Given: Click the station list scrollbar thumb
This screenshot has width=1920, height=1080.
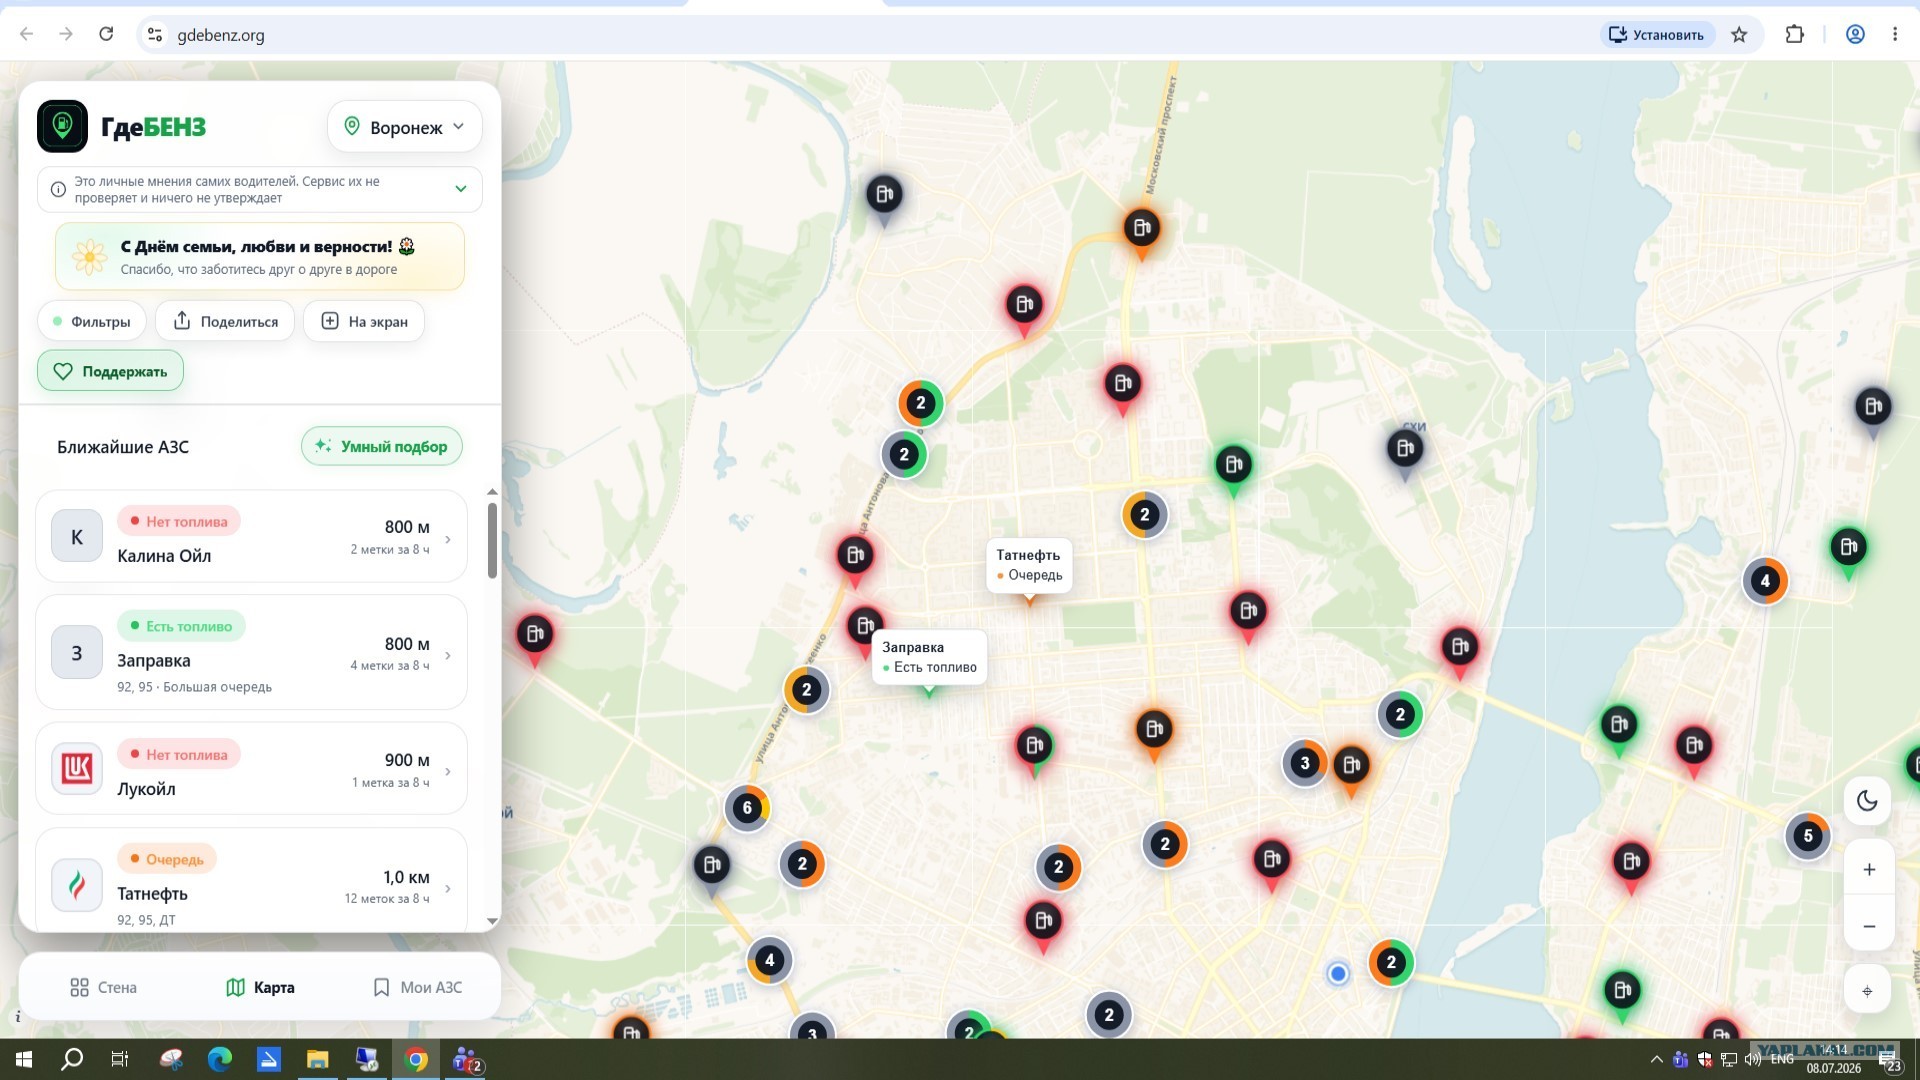Looking at the screenshot, I should pos(492,540).
